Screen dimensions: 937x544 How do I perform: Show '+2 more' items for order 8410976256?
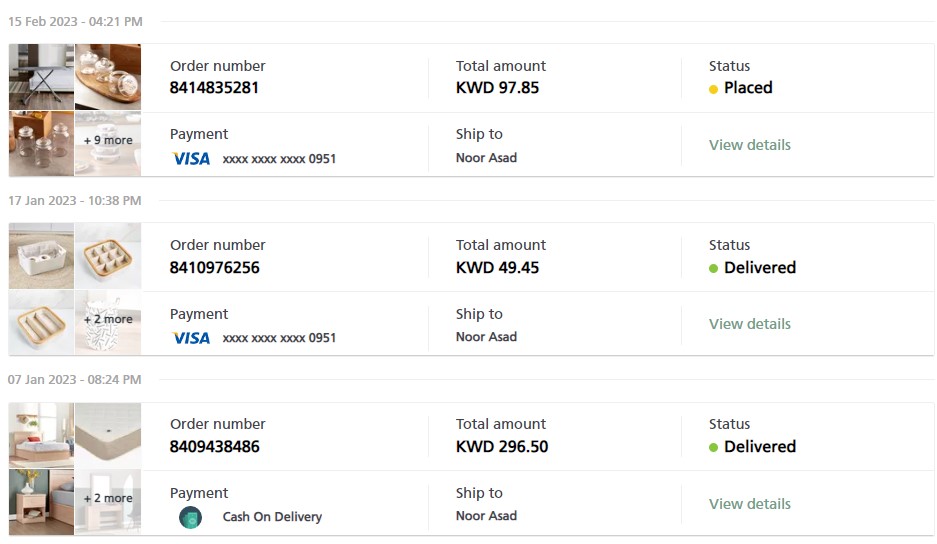[108, 320]
